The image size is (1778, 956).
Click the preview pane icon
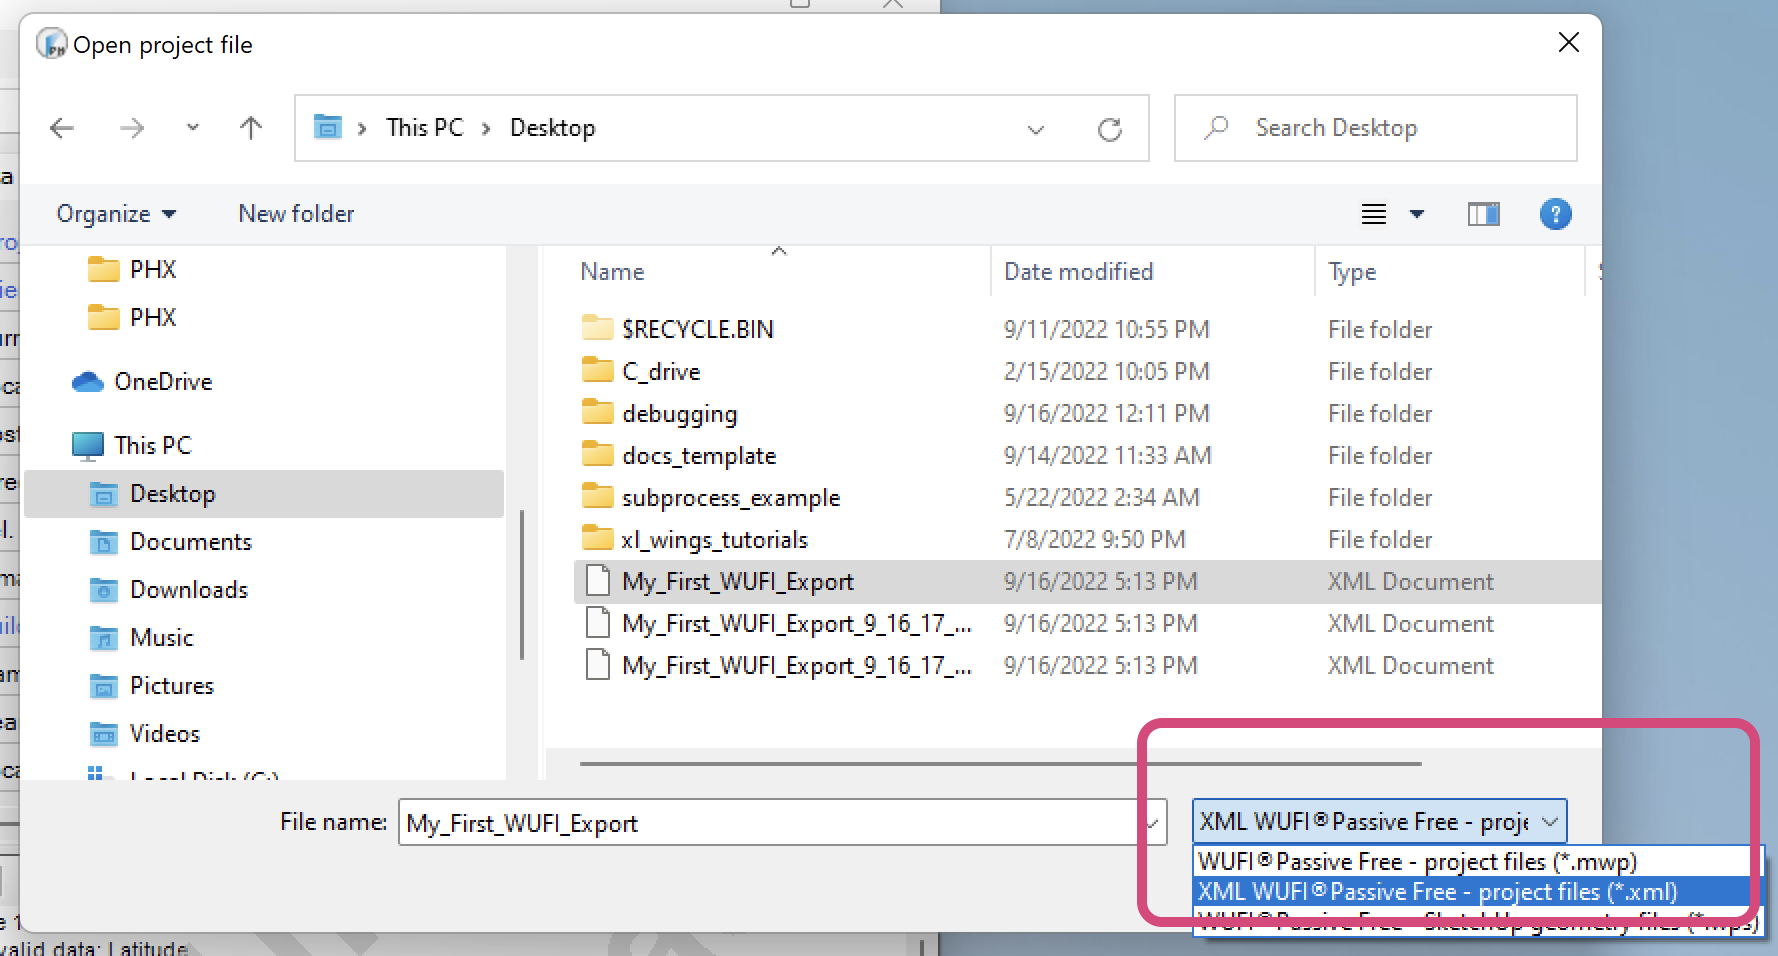[1484, 214]
